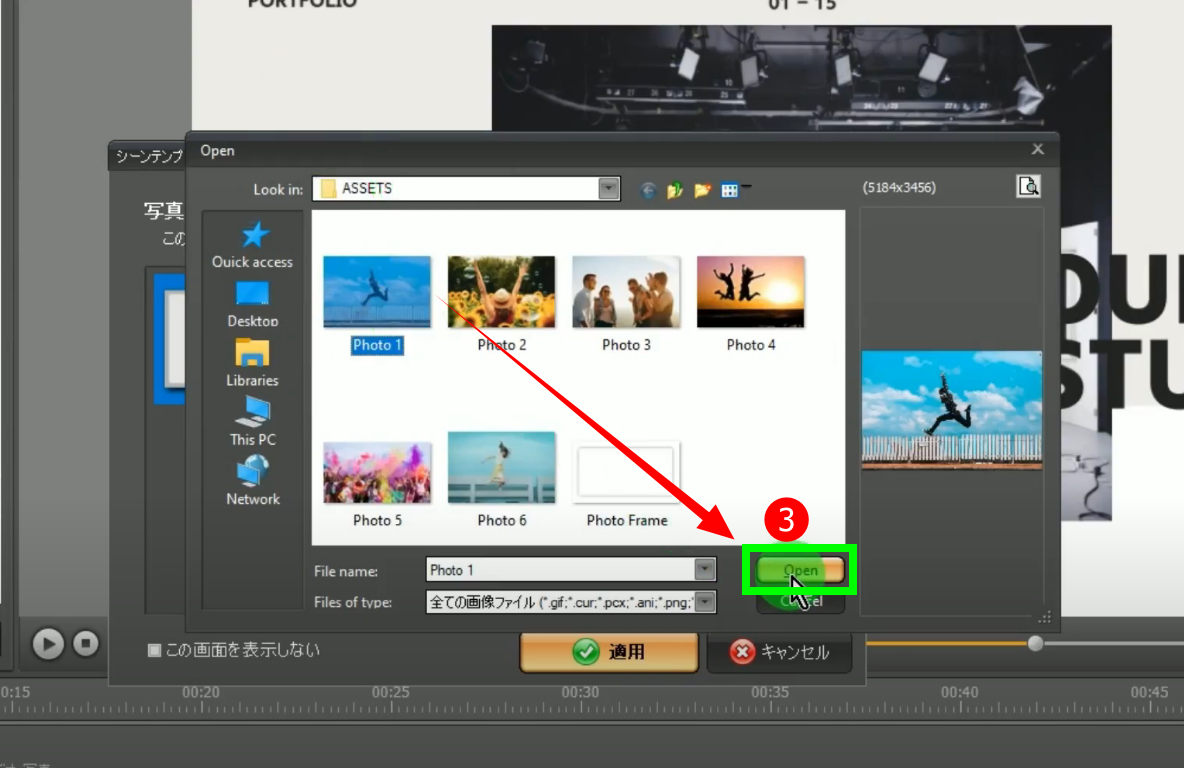Image resolution: width=1184 pixels, height=768 pixels.
Task: Open Desktop in the places sidebar
Action: point(252,304)
